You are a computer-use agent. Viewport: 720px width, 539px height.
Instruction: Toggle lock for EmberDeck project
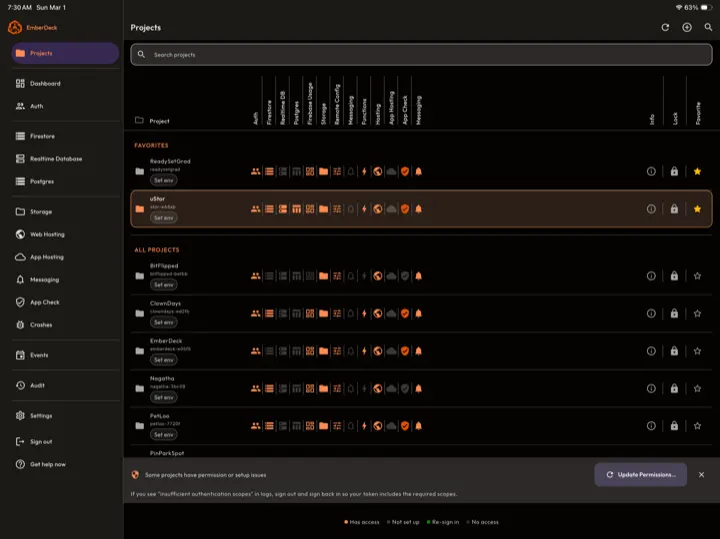(x=674, y=351)
